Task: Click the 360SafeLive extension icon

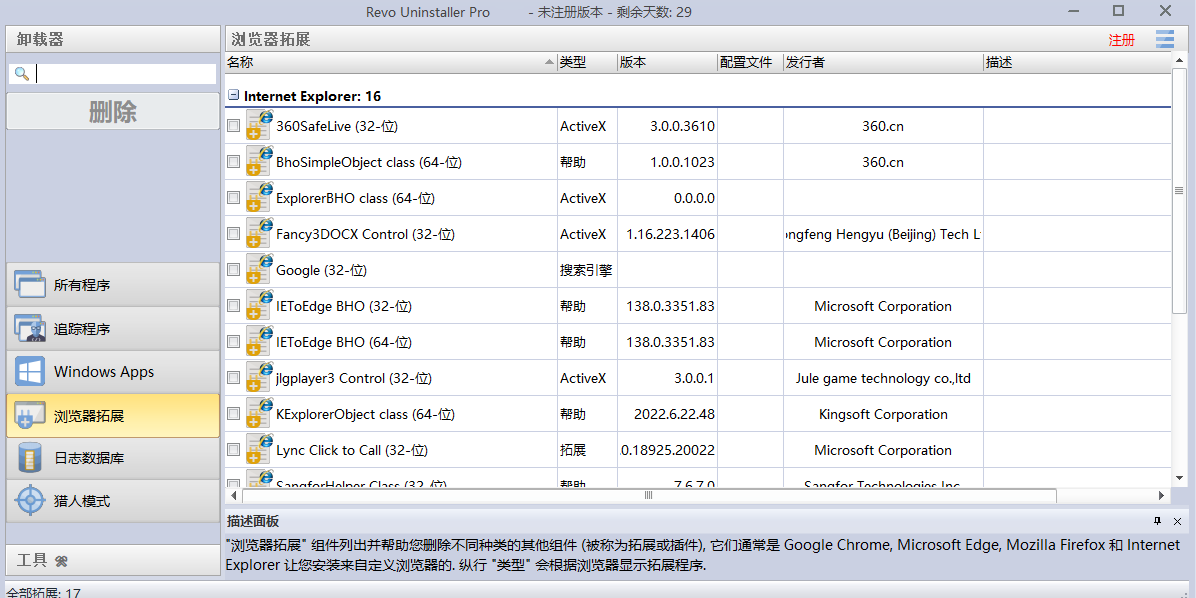Action: click(x=259, y=126)
